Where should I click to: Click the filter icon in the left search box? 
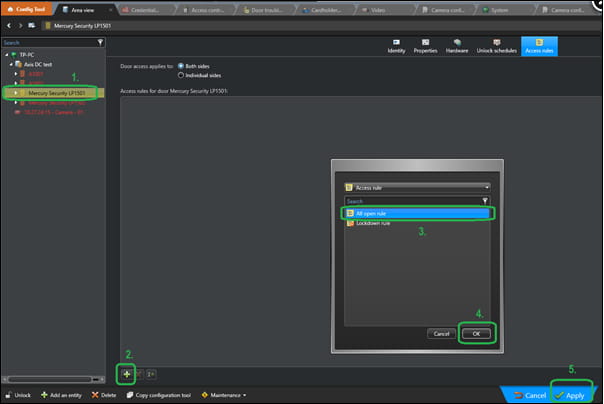tap(101, 42)
